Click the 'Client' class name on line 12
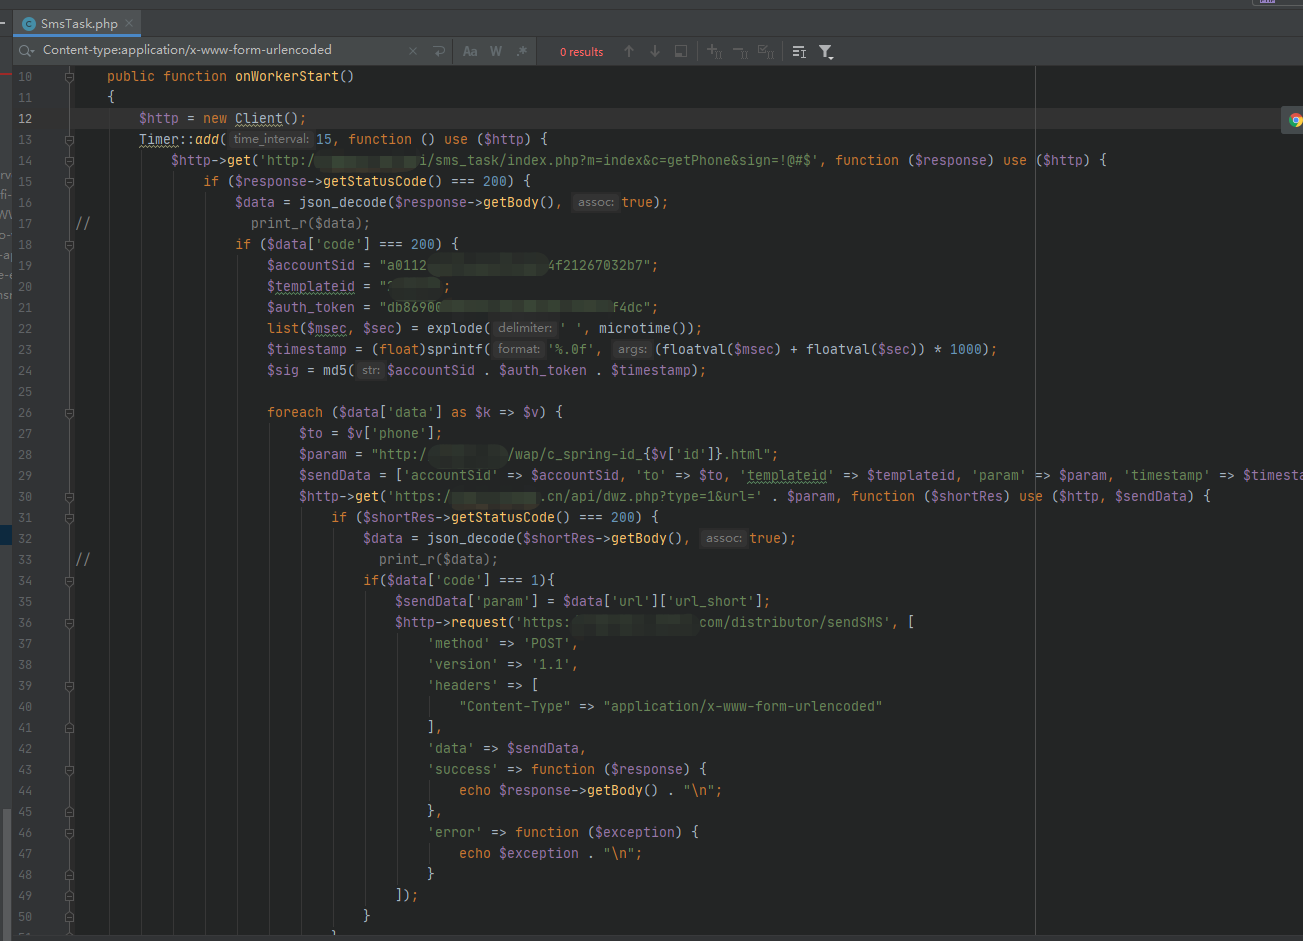1303x941 pixels. (259, 118)
